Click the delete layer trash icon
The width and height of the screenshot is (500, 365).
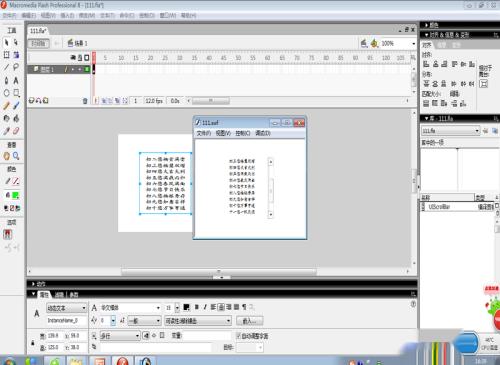tap(85, 101)
